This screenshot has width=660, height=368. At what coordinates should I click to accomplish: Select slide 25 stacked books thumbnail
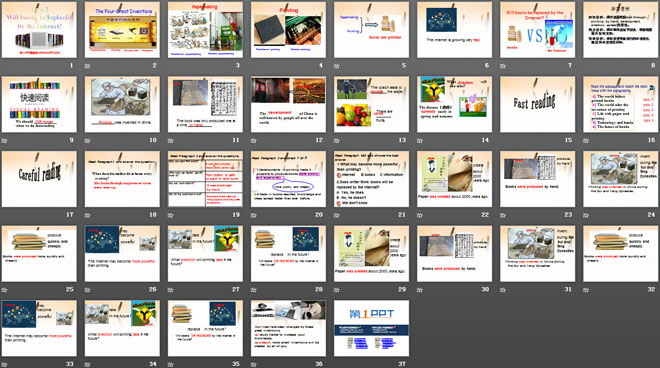coord(39,253)
